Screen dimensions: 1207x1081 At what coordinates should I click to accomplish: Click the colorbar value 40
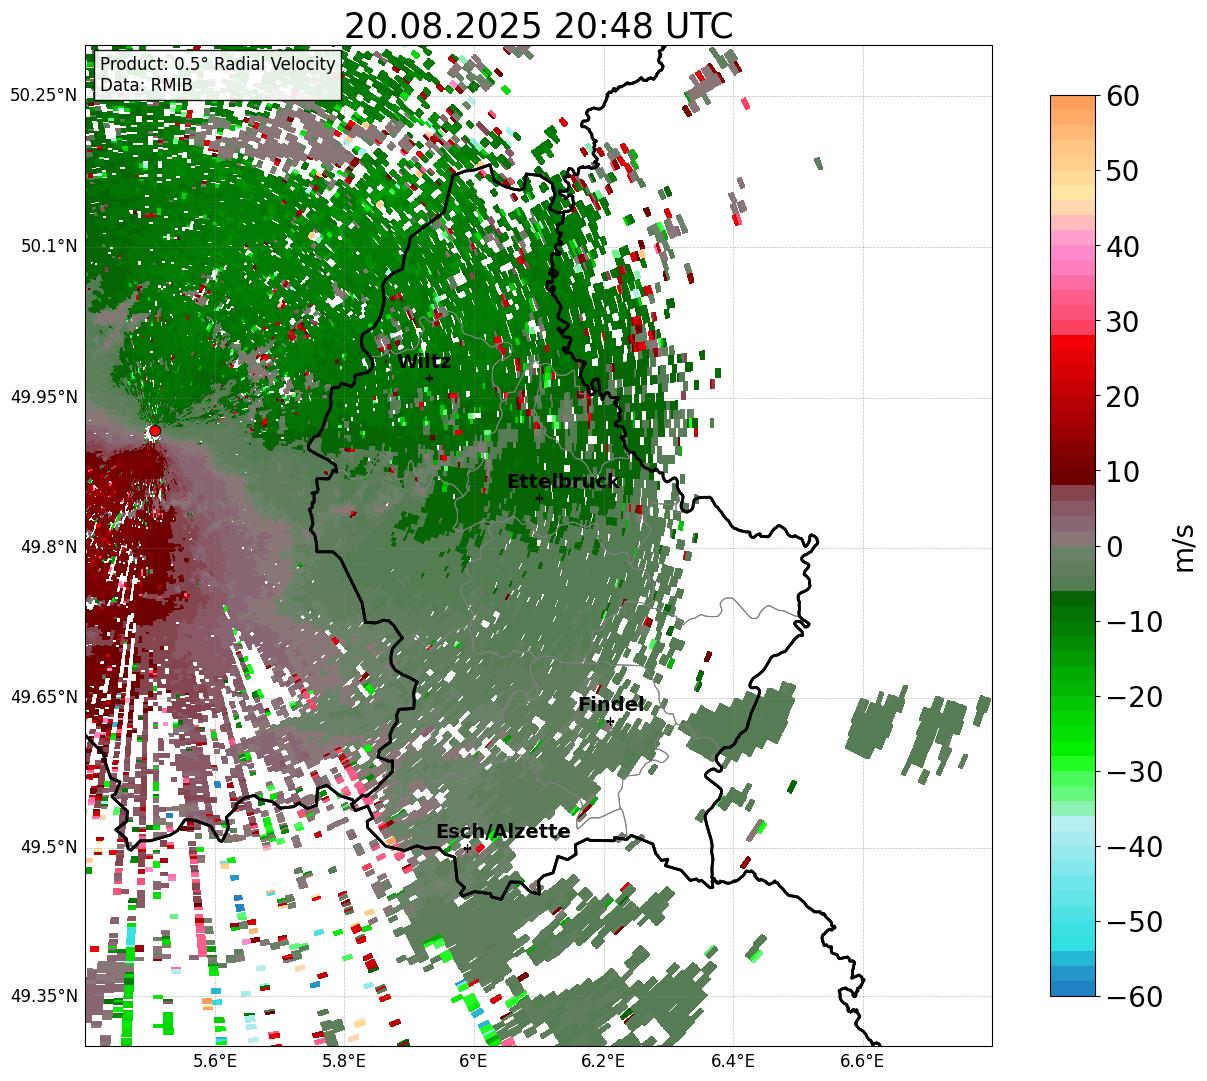click(1121, 247)
